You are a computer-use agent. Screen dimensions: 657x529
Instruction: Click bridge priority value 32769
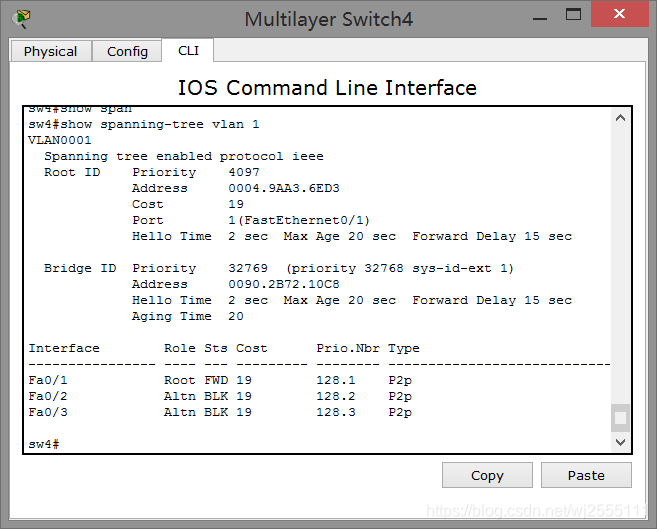(x=248, y=268)
